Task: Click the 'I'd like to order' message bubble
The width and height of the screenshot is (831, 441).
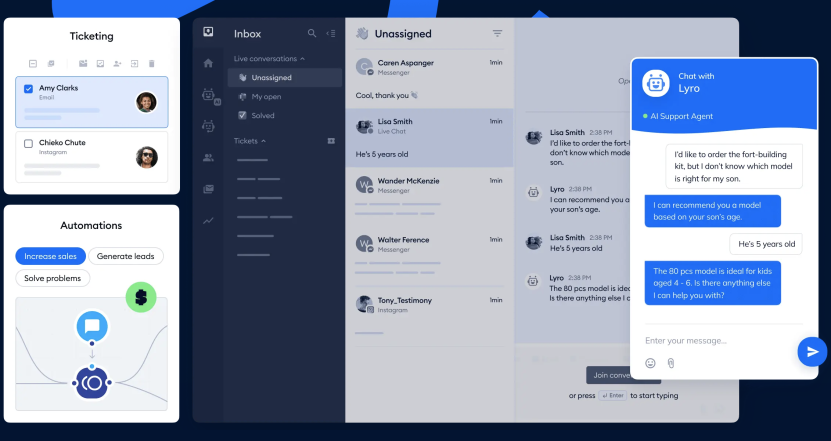Action: [734, 166]
